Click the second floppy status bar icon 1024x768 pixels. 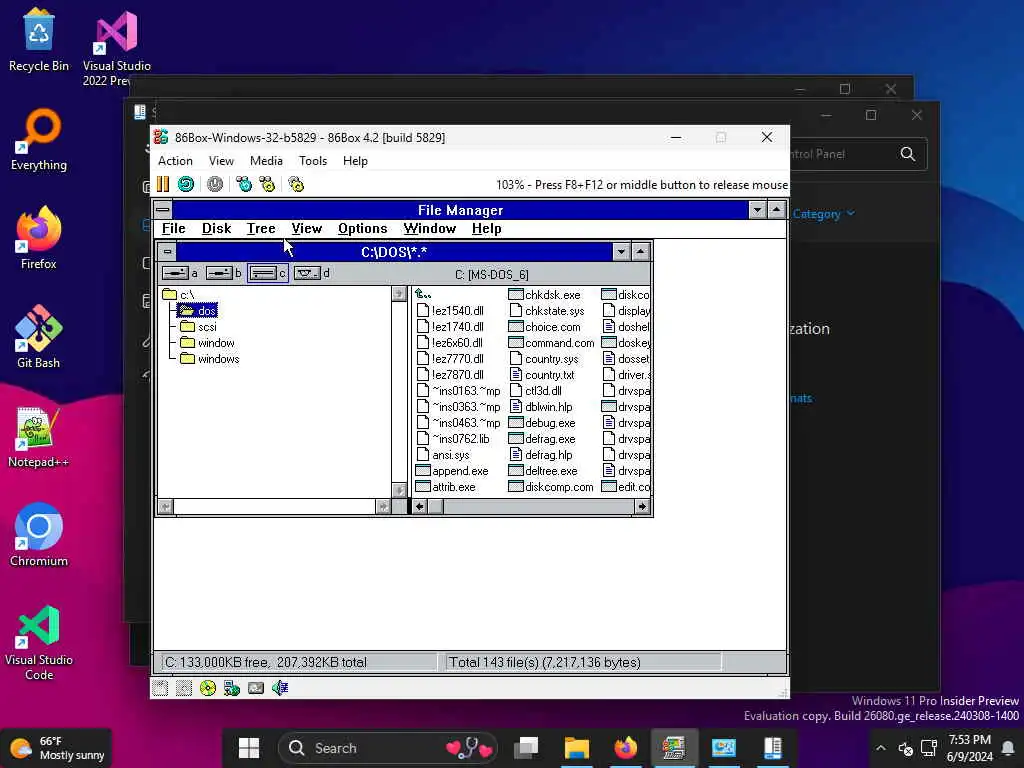(184, 688)
